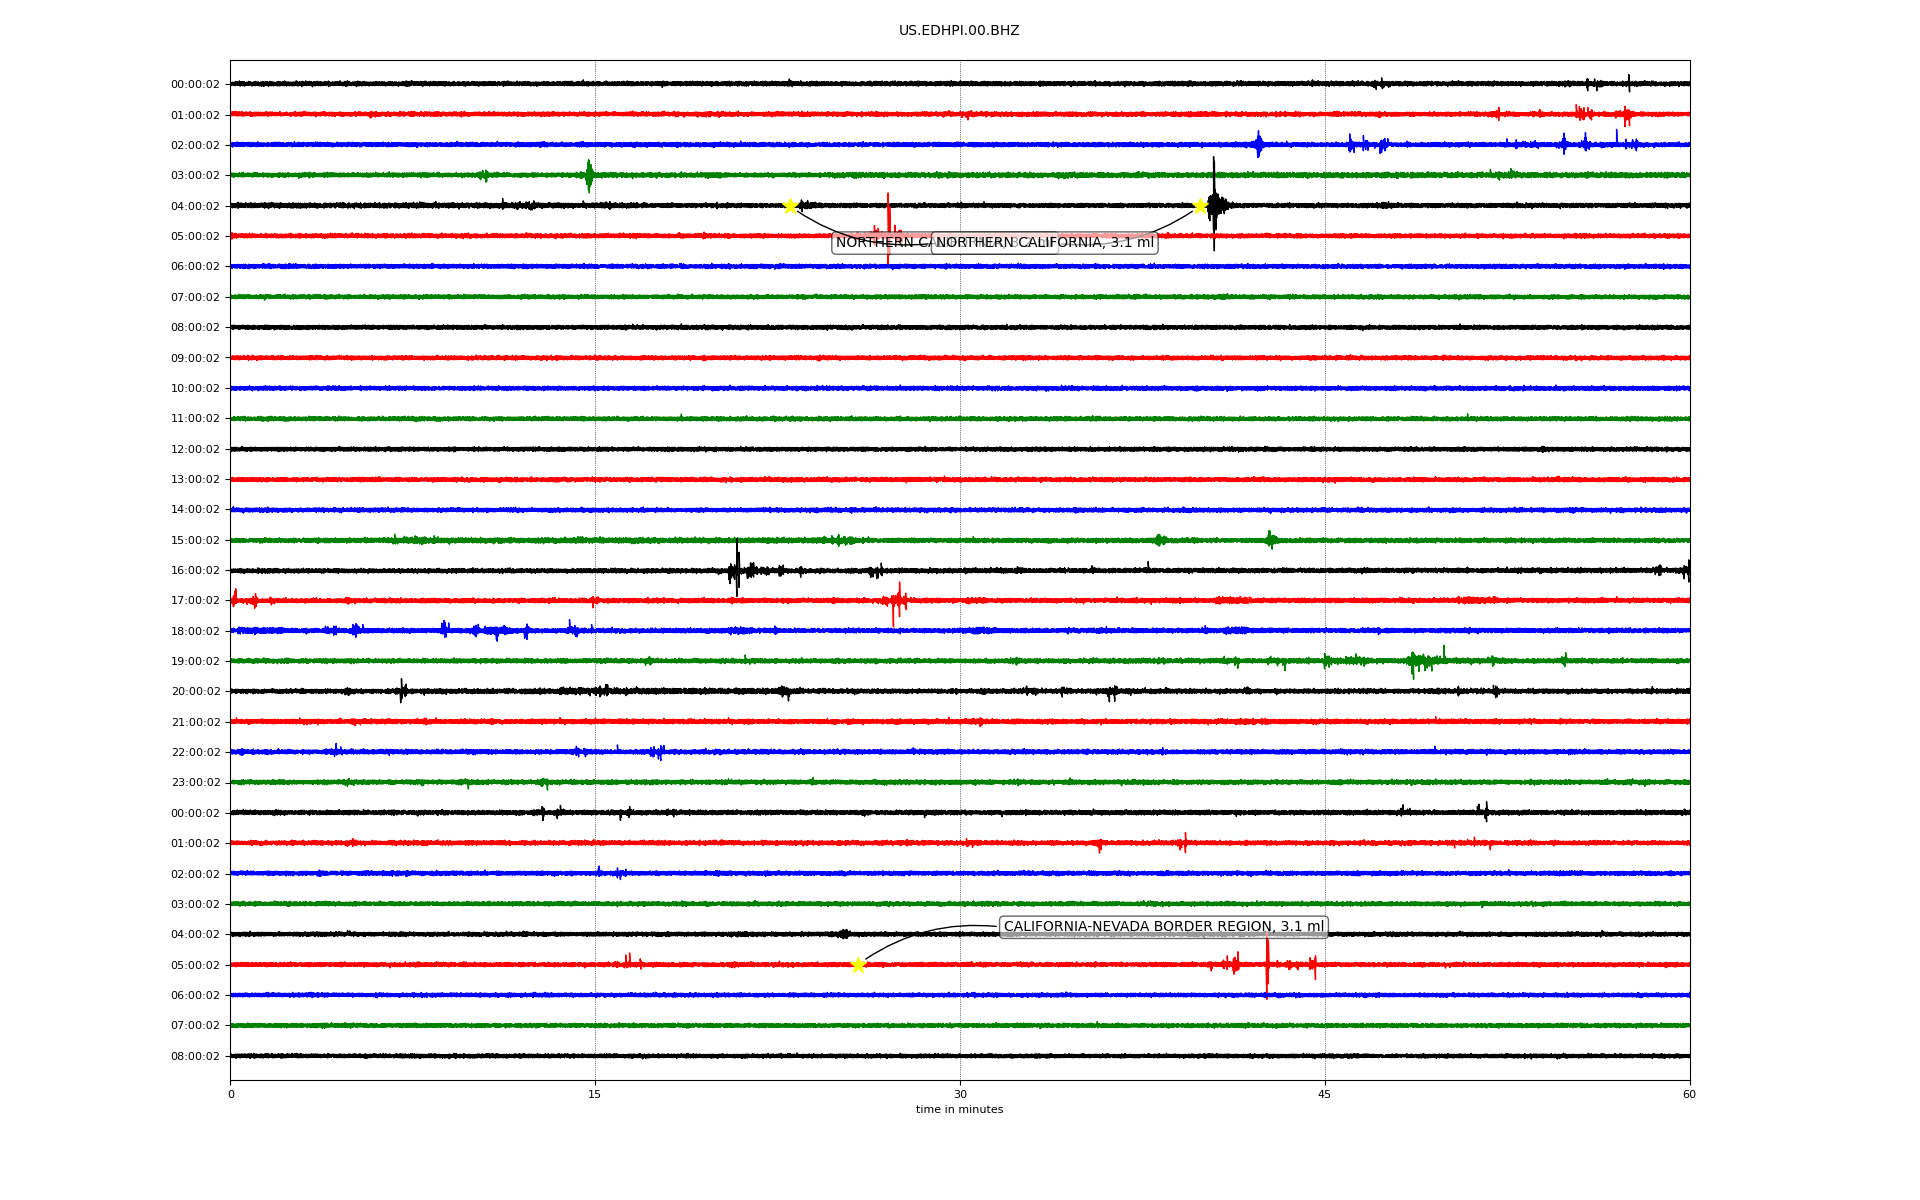Click the 45 tick on the time axis
Viewport: 1920px width, 1200px height.
(1325, 1094)
